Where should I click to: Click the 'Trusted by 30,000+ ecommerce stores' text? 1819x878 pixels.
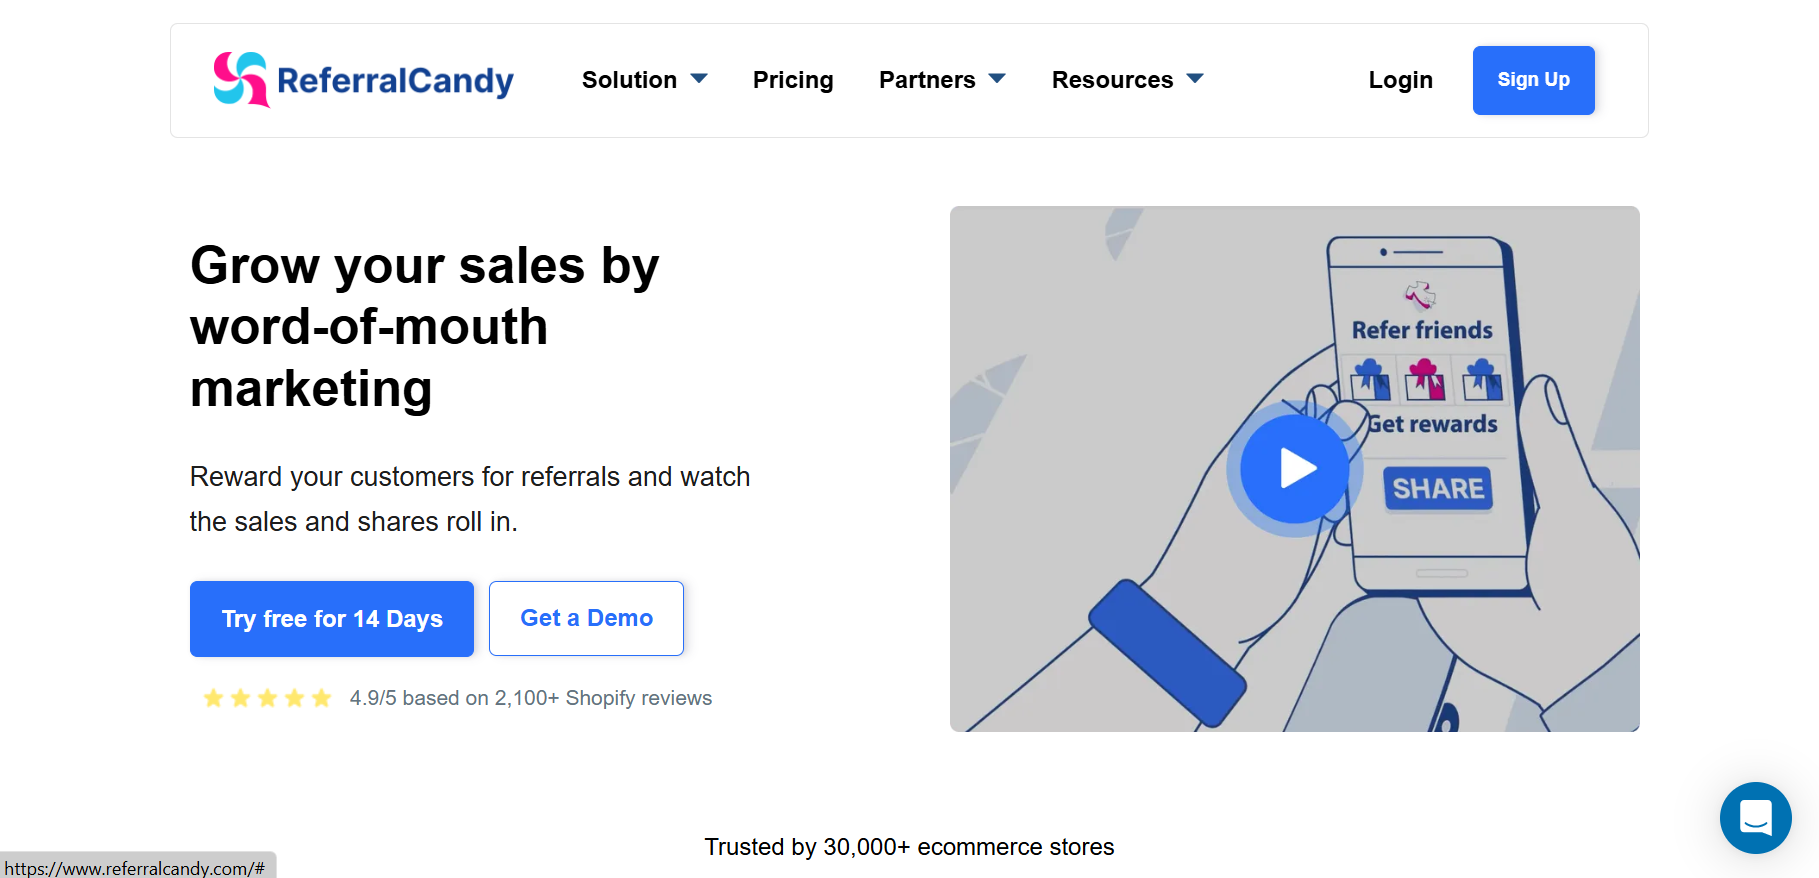(x=909, y=847)
